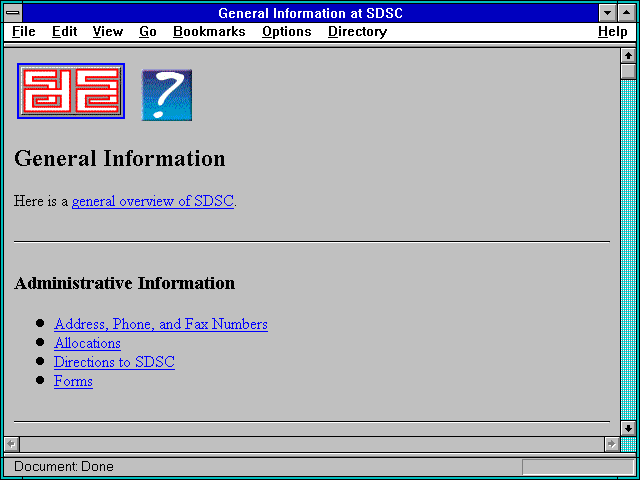Click the vertical scrollbar thumb
Screen dimensions: 640x480
tap(628, 71)
